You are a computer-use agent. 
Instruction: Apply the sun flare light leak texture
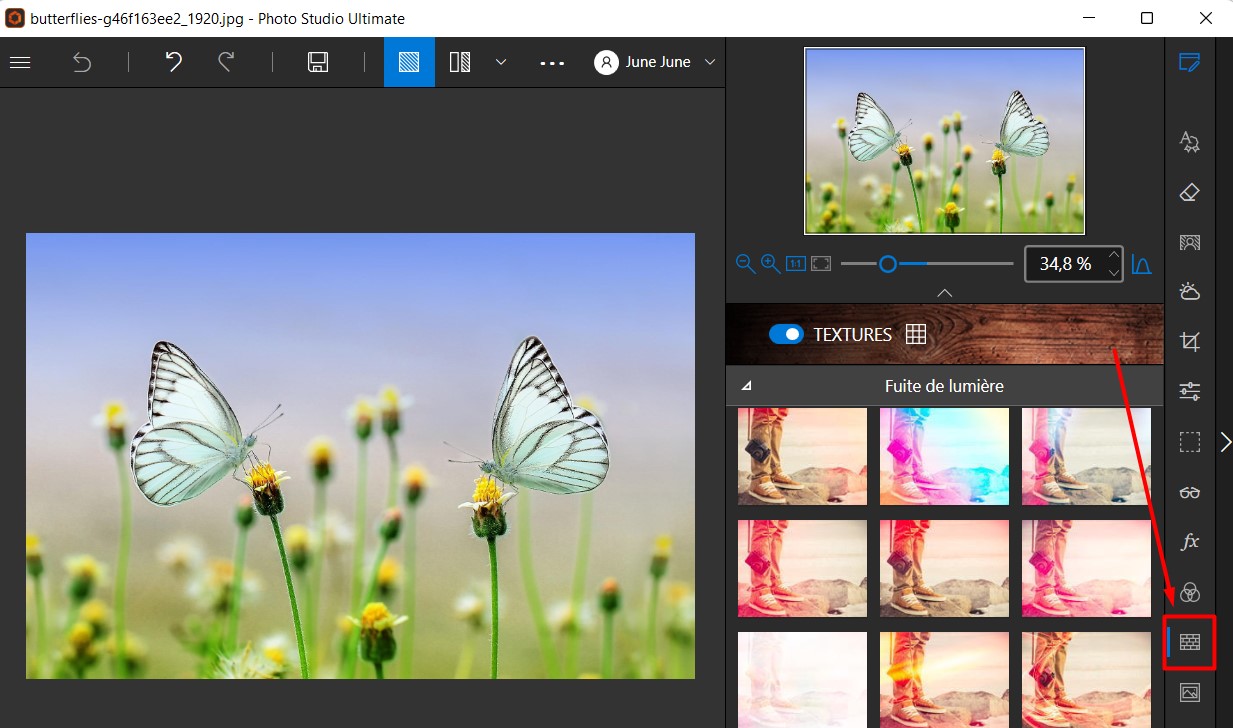tap(944, 680)
